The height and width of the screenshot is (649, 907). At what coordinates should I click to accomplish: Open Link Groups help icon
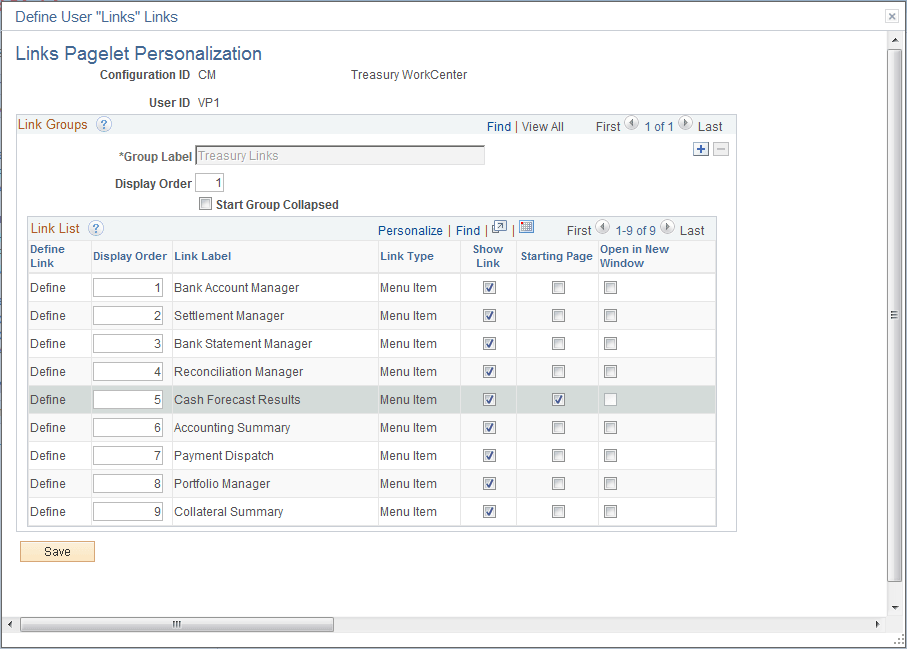(103, 125)
